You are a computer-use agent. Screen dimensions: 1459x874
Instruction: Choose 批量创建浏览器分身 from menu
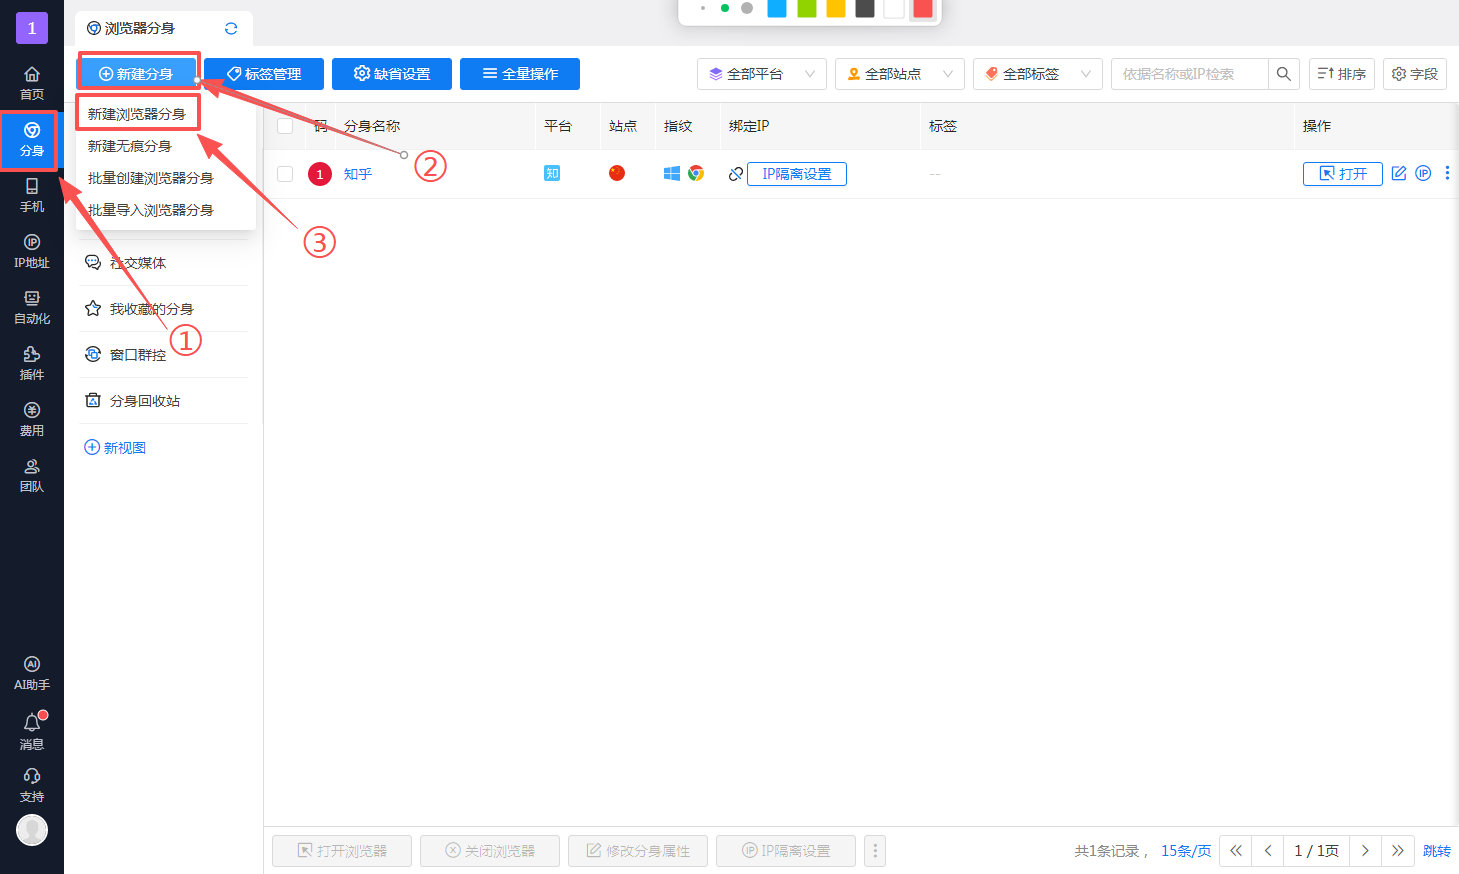(x=151, y=178)
